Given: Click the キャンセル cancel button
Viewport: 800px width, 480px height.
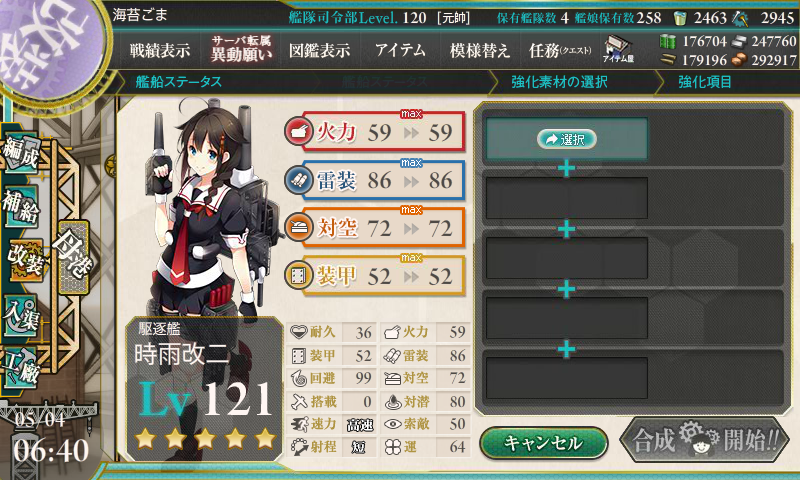Looking at the screenshot, I should coord(543,443).
